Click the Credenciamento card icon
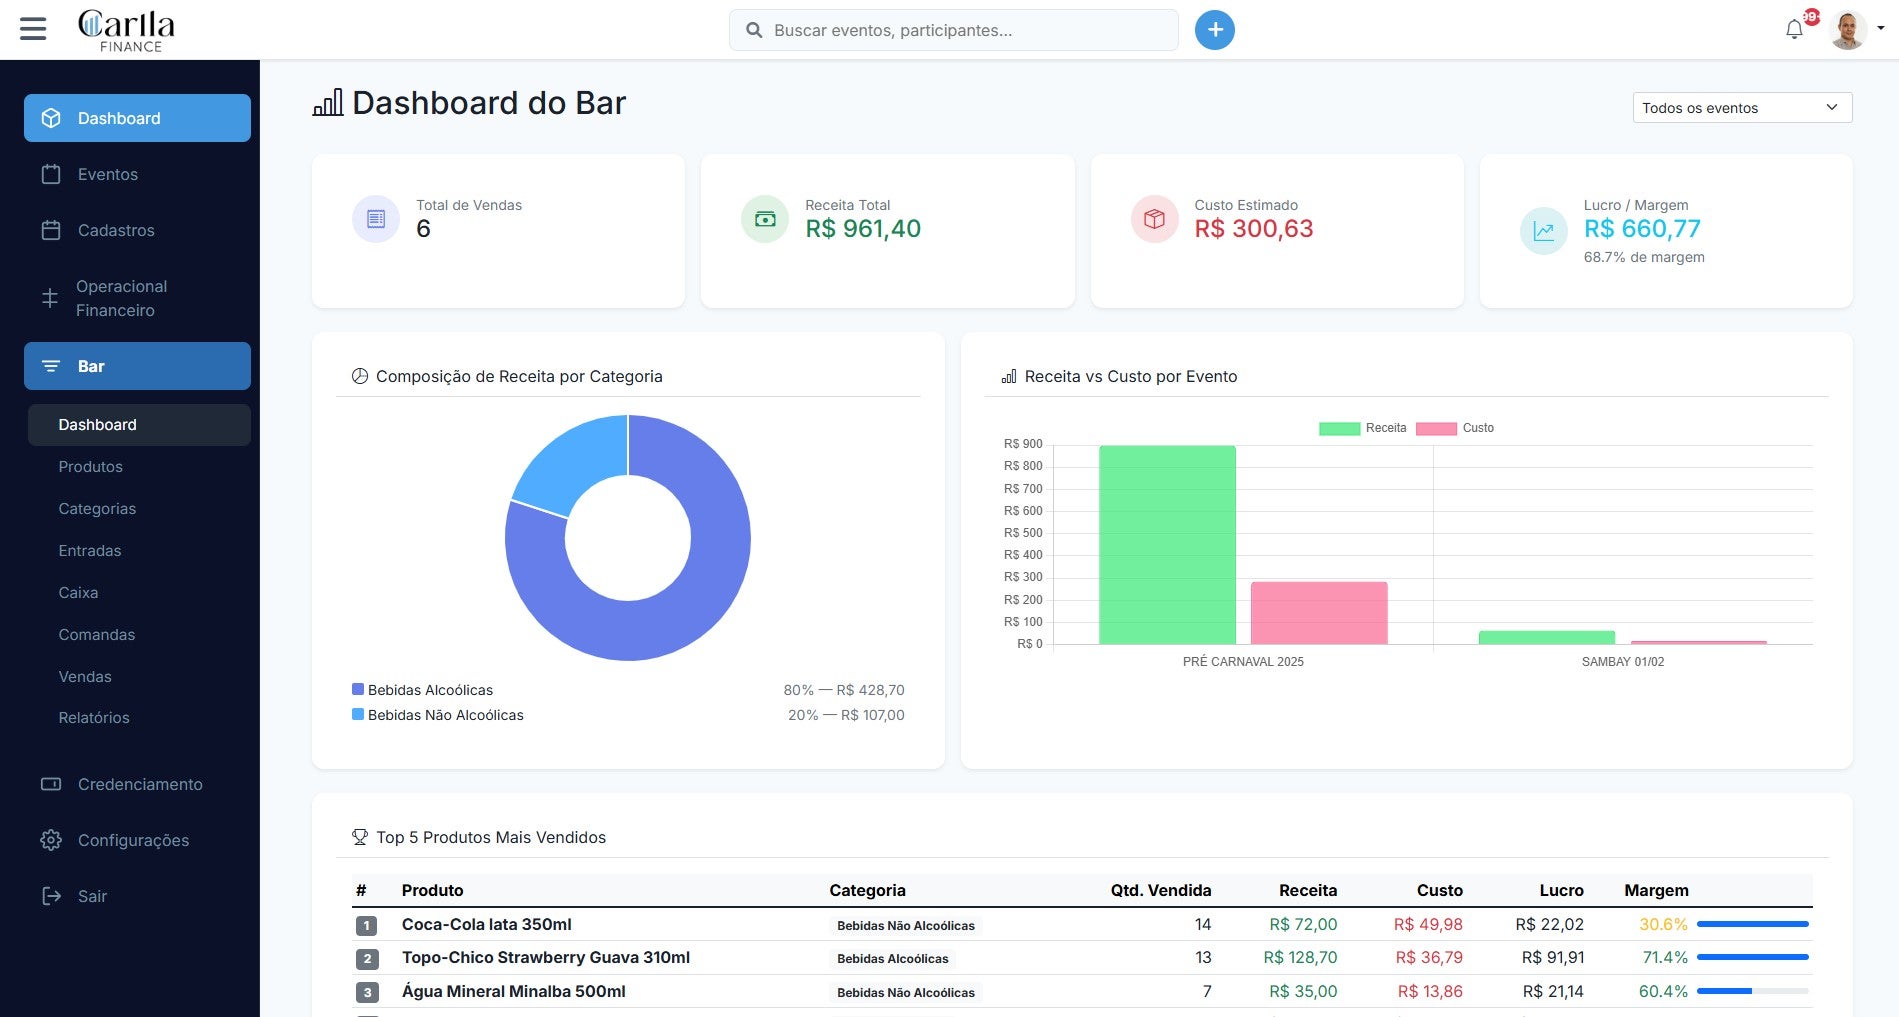 (51, 784)
